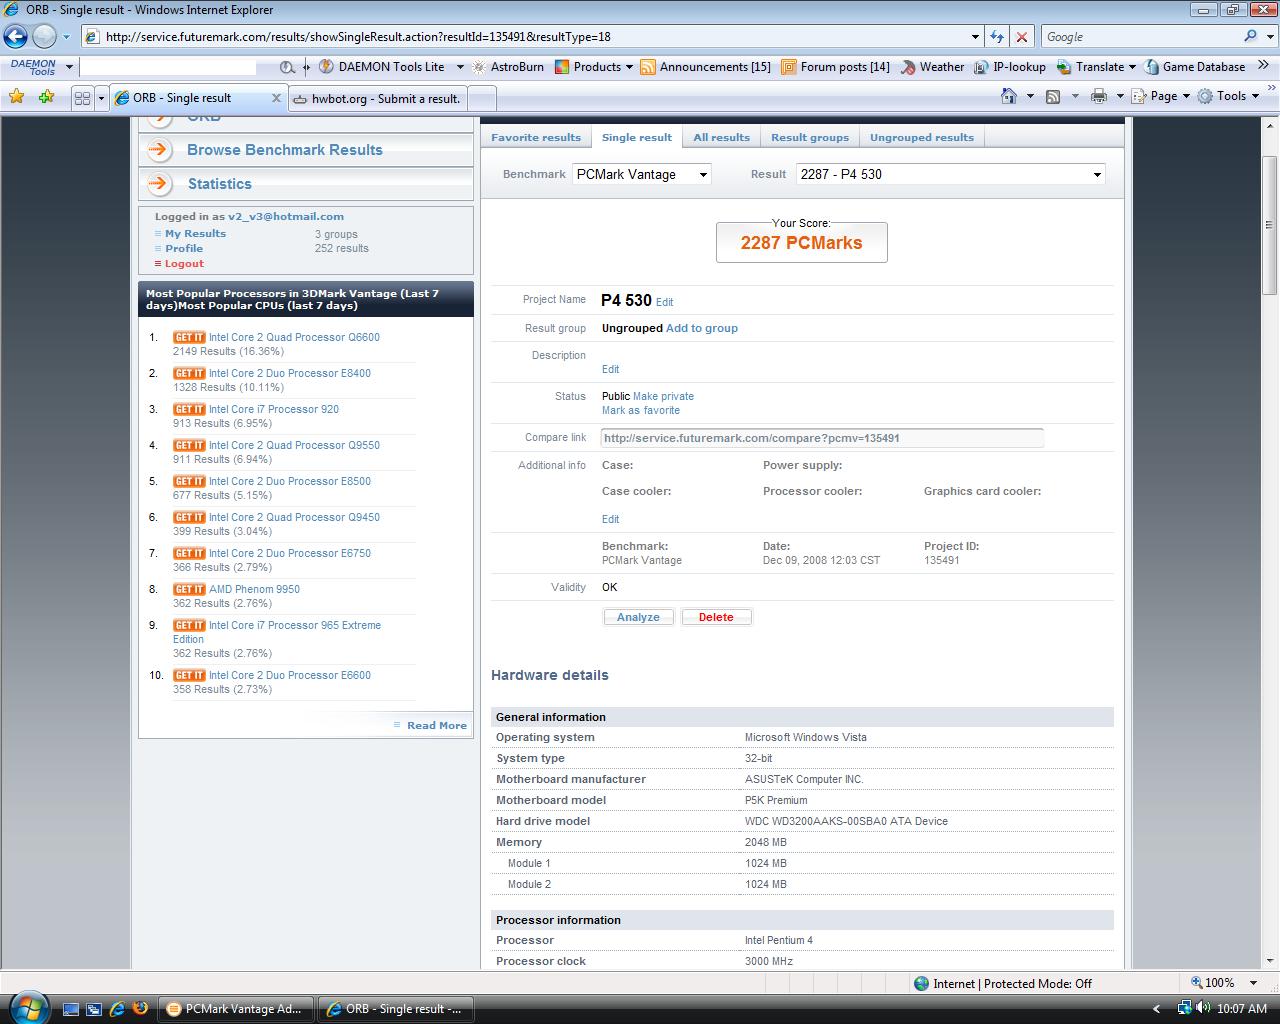The image size is (1280, 1024).
Task: Click the DAEMON toolbar search magnifier
Action: pos(287,67)
